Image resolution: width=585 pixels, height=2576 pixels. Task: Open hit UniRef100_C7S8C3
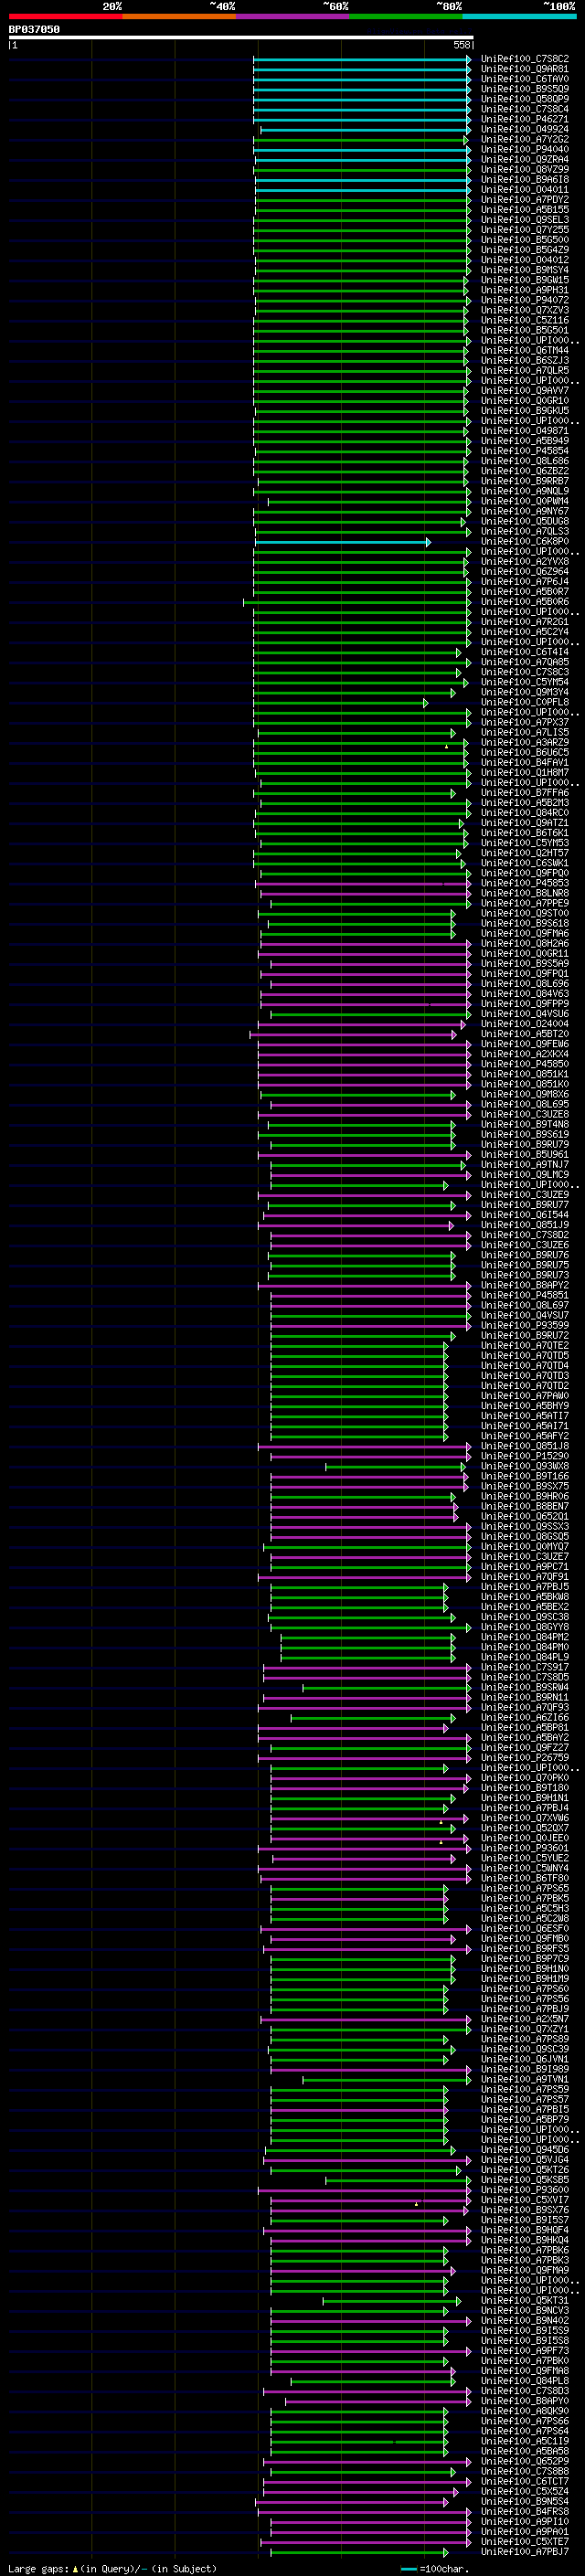[x=525, y=672]
